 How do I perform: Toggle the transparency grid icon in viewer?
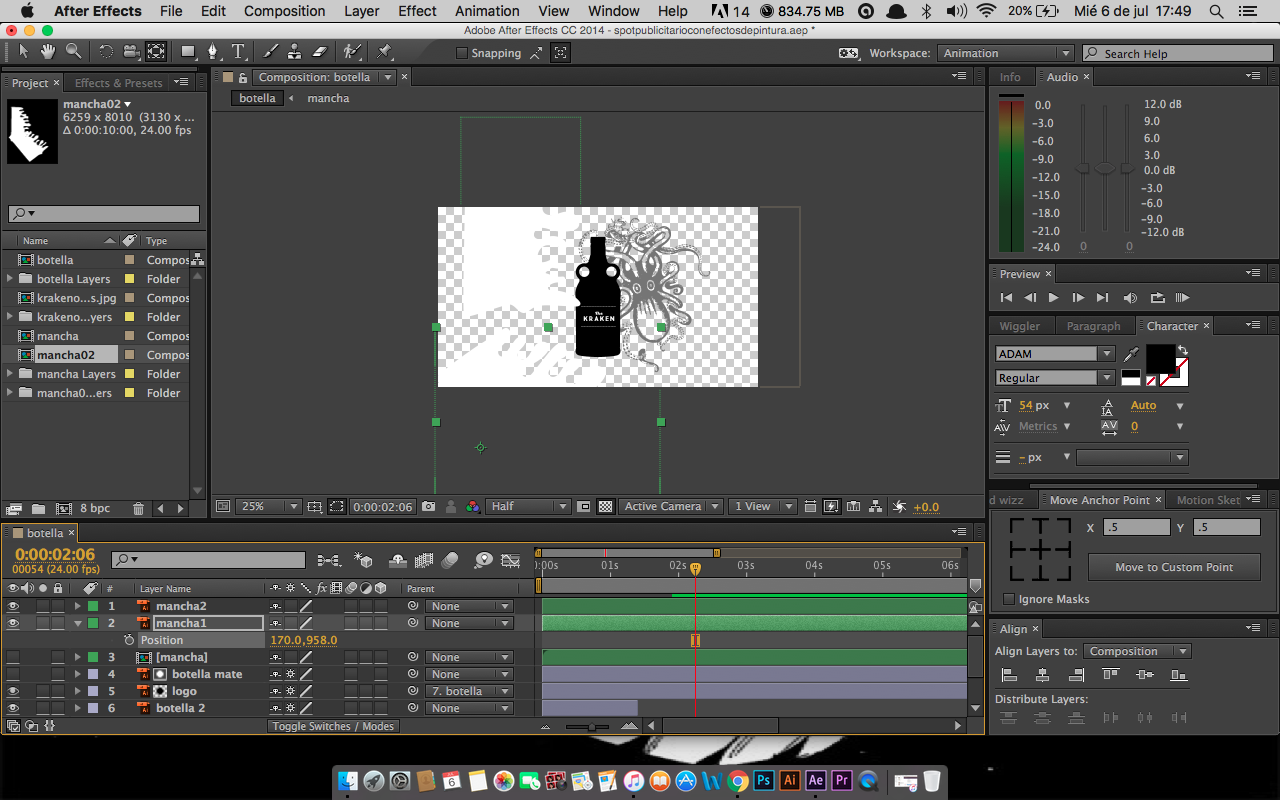coord(605,507)
